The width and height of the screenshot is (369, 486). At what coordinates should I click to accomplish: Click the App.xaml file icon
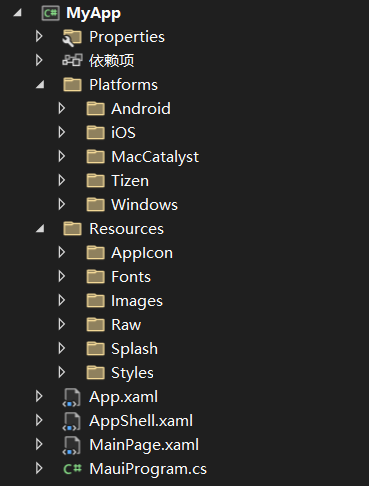[x=72, y=397]
